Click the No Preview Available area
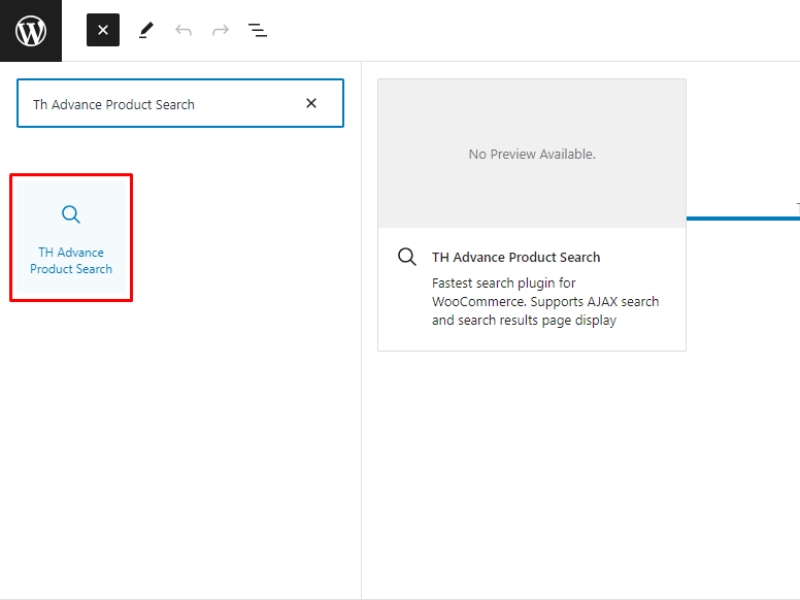Screen dimensions: 800x600 click(x=532, y=154)
